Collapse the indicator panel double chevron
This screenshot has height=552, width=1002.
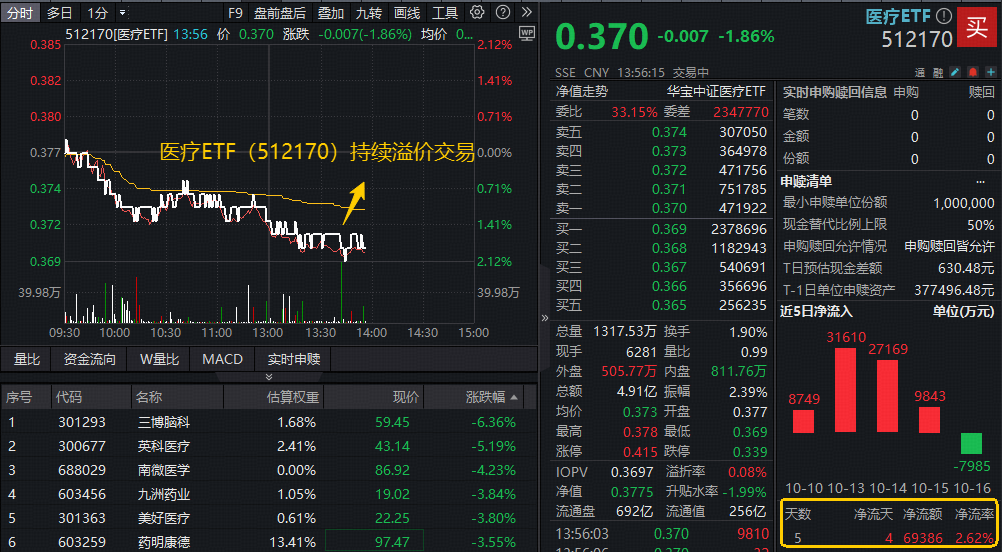pyautogui.click(x=267, y=377)
